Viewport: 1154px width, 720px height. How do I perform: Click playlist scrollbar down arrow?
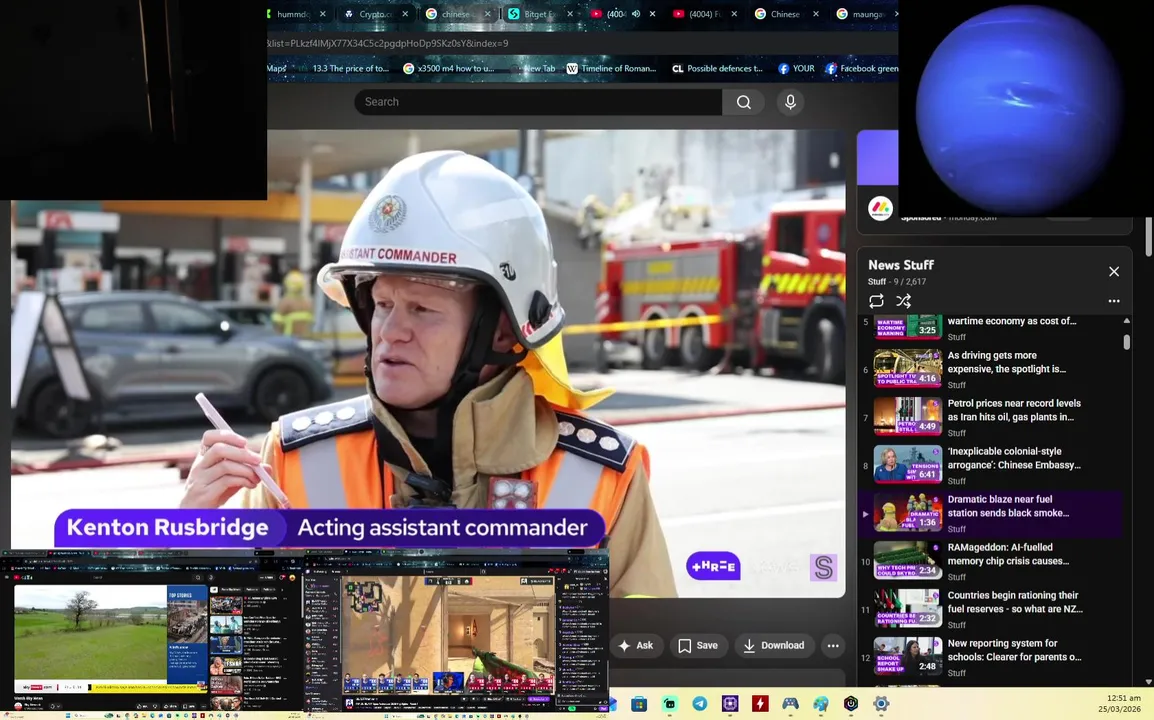pos(1127,681)
